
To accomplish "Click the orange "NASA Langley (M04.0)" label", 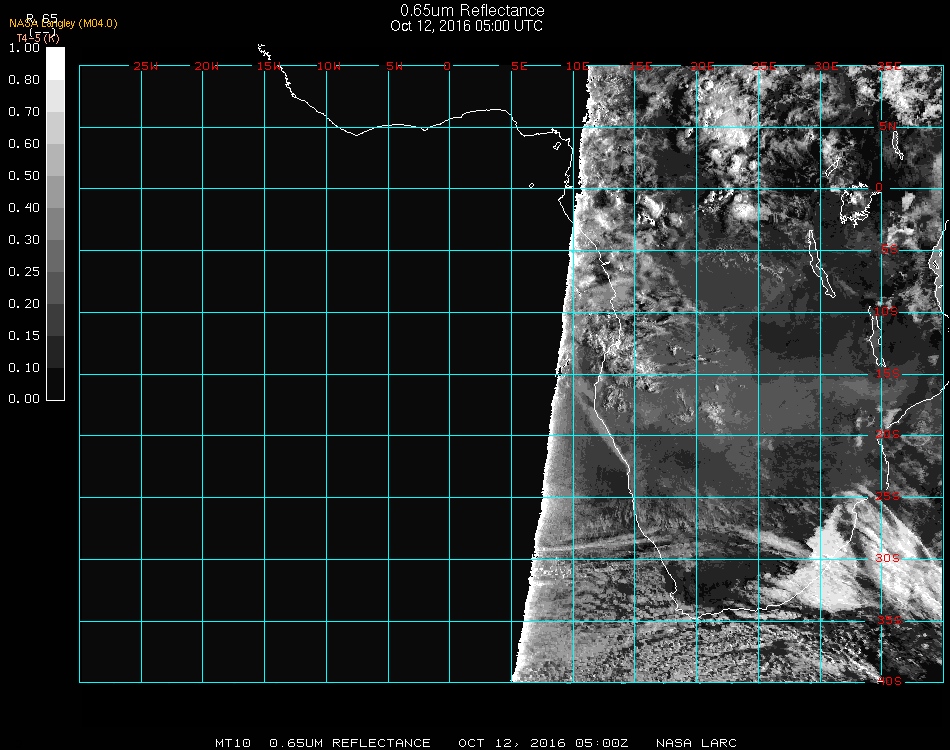I will (x=63, y=23).
